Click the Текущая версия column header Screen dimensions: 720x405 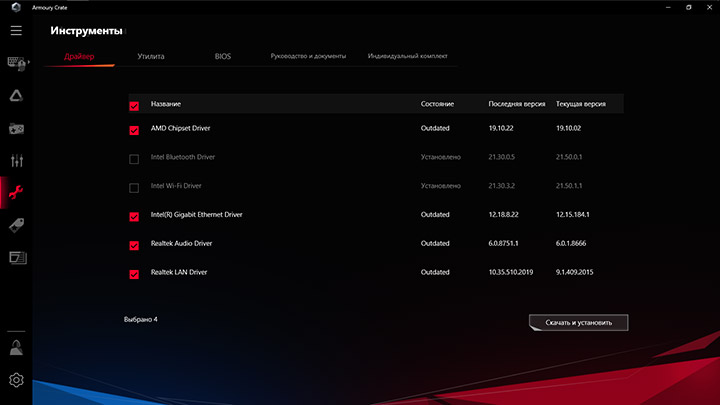[x=581, y=104]
